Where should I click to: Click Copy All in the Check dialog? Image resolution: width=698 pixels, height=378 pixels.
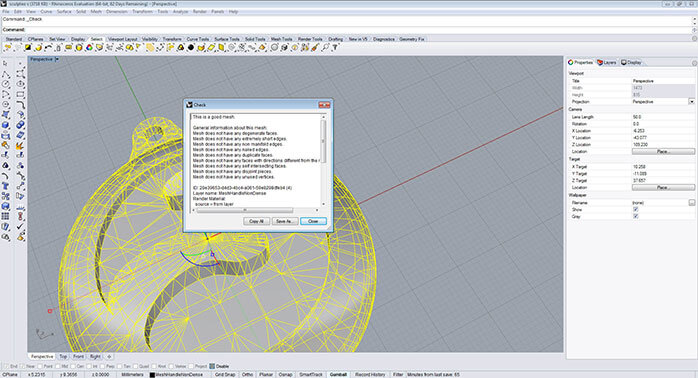click(x=256, y=221)
